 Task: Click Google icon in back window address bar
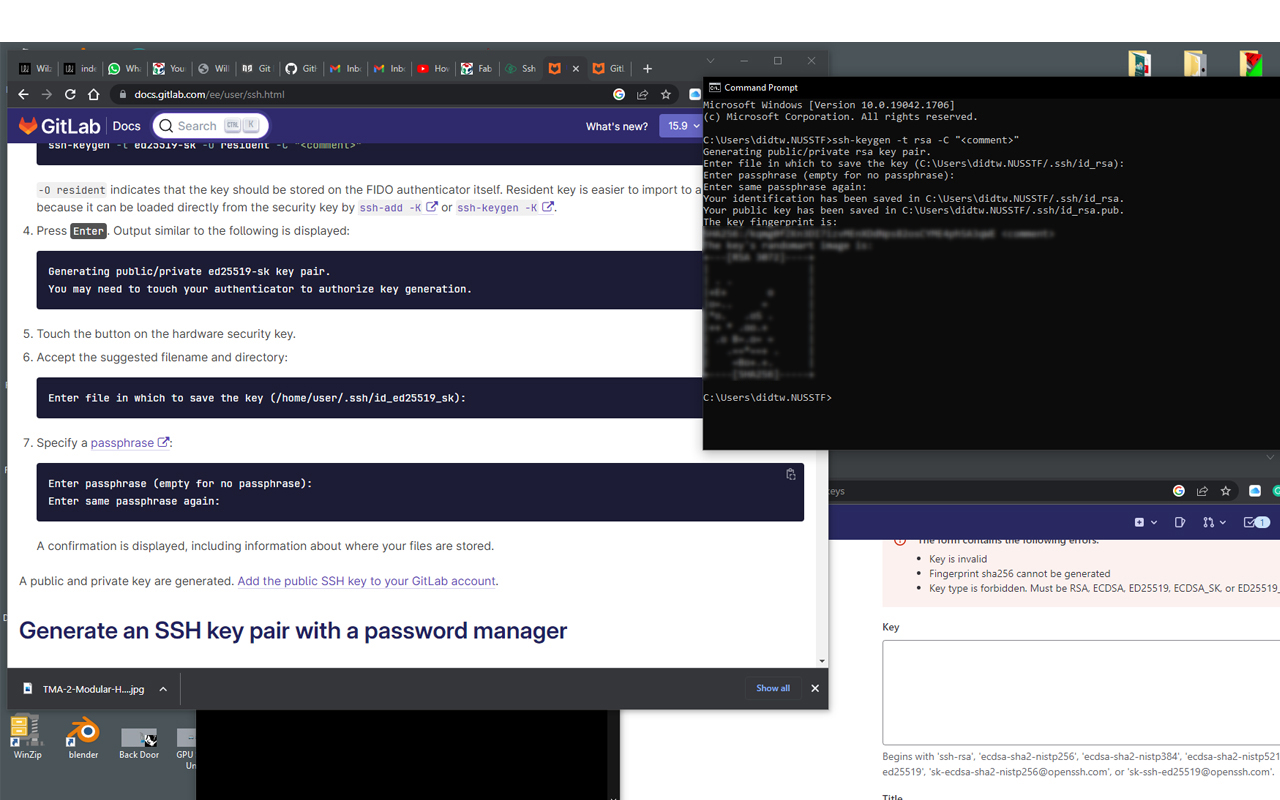coord(1179,491)
